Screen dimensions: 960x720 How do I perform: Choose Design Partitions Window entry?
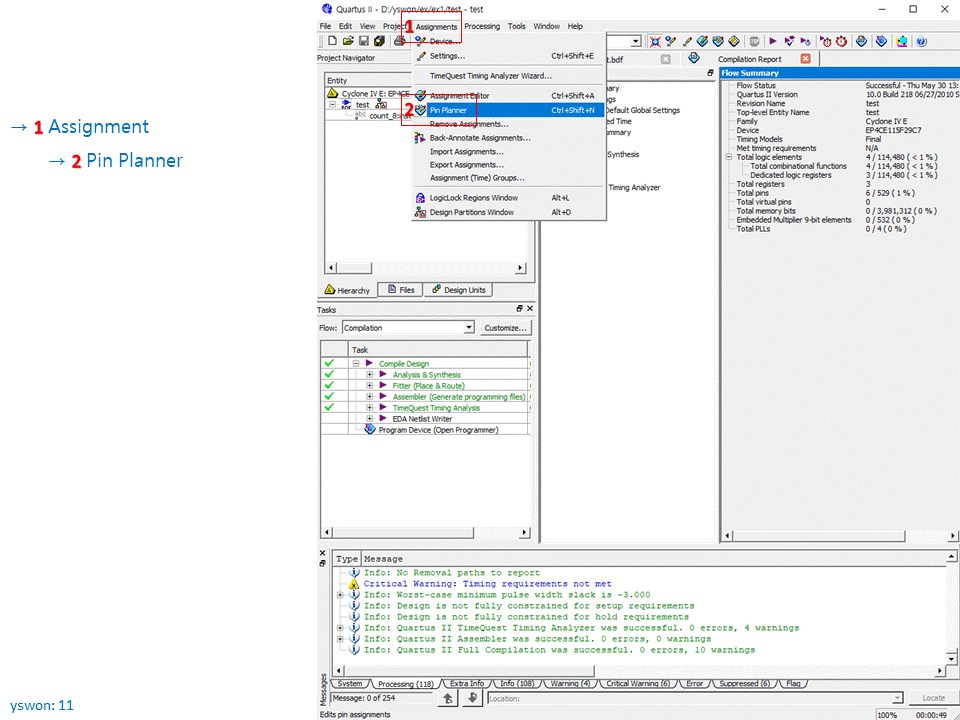[x=509, y=212]
